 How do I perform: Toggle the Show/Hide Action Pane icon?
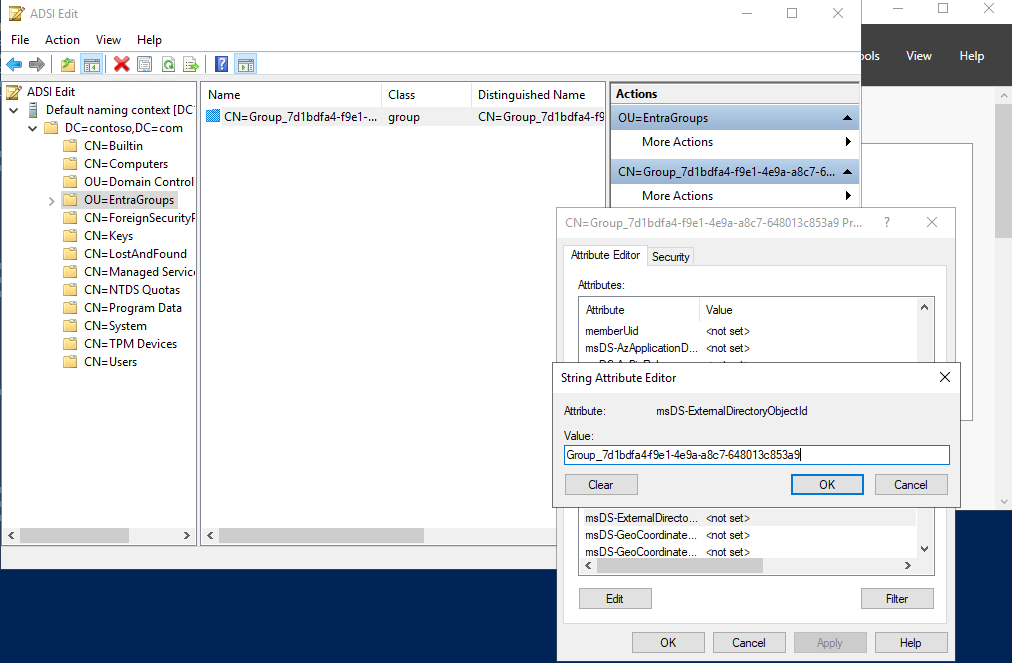coord(245,65)
